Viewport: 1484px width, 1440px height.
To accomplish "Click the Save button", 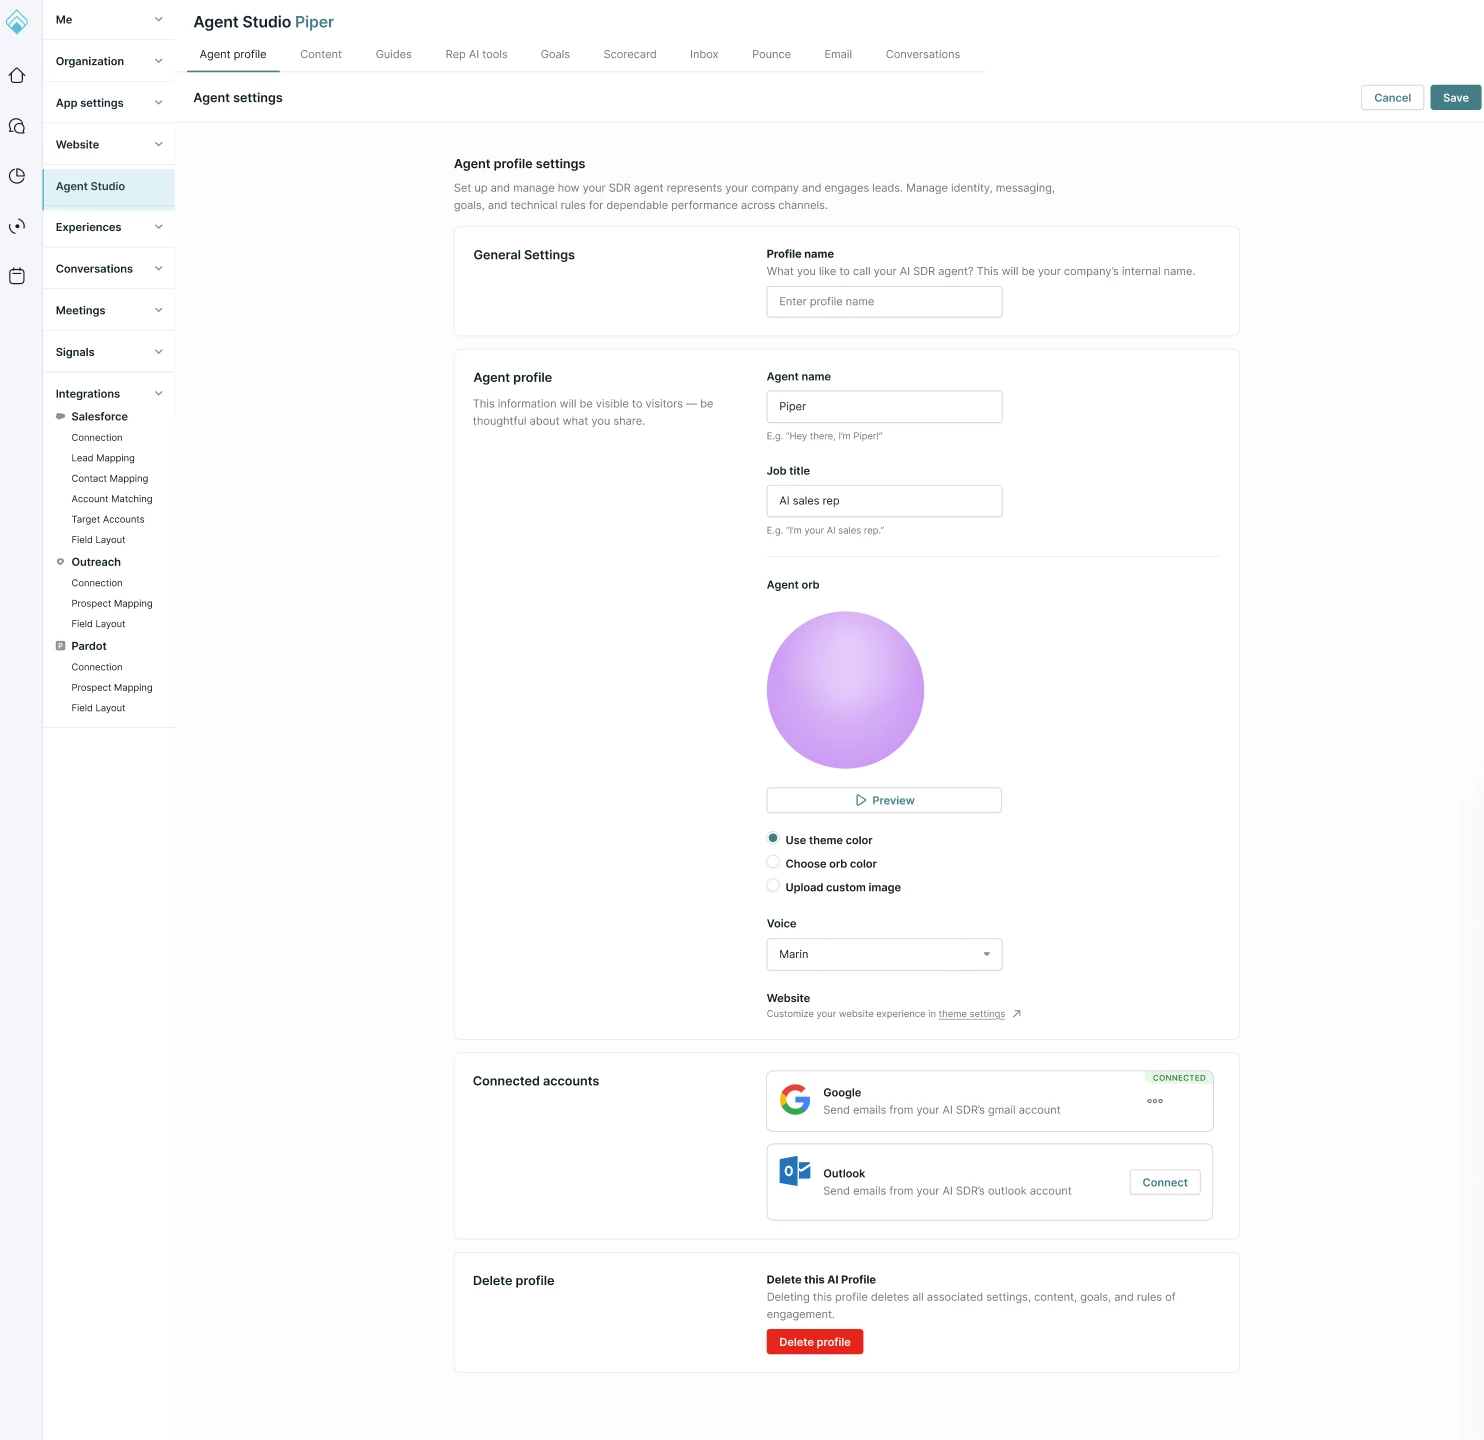I will coord(1455,98).
